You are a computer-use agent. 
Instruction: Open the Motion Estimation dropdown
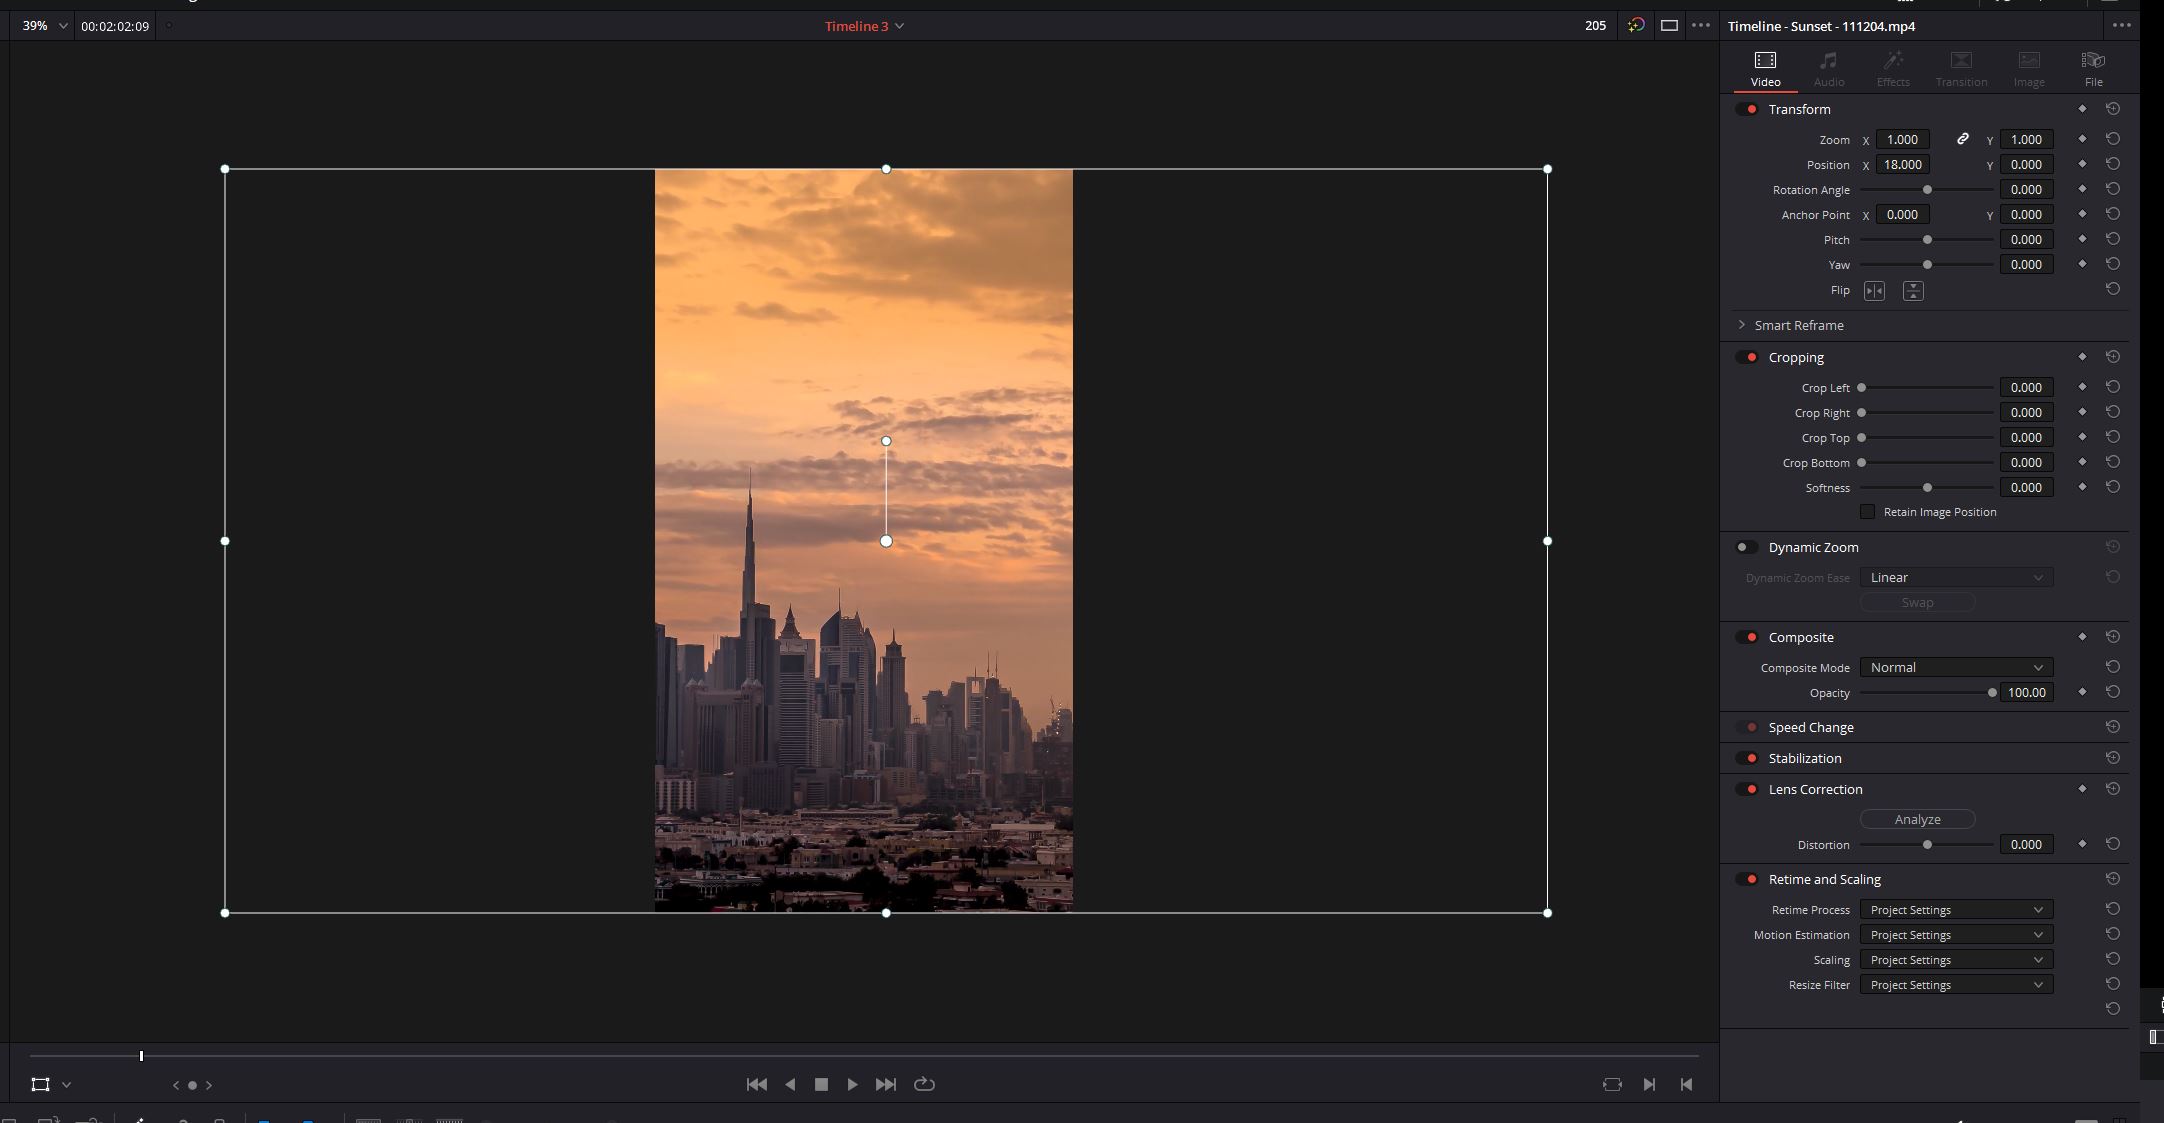[x=1956, y=935]
